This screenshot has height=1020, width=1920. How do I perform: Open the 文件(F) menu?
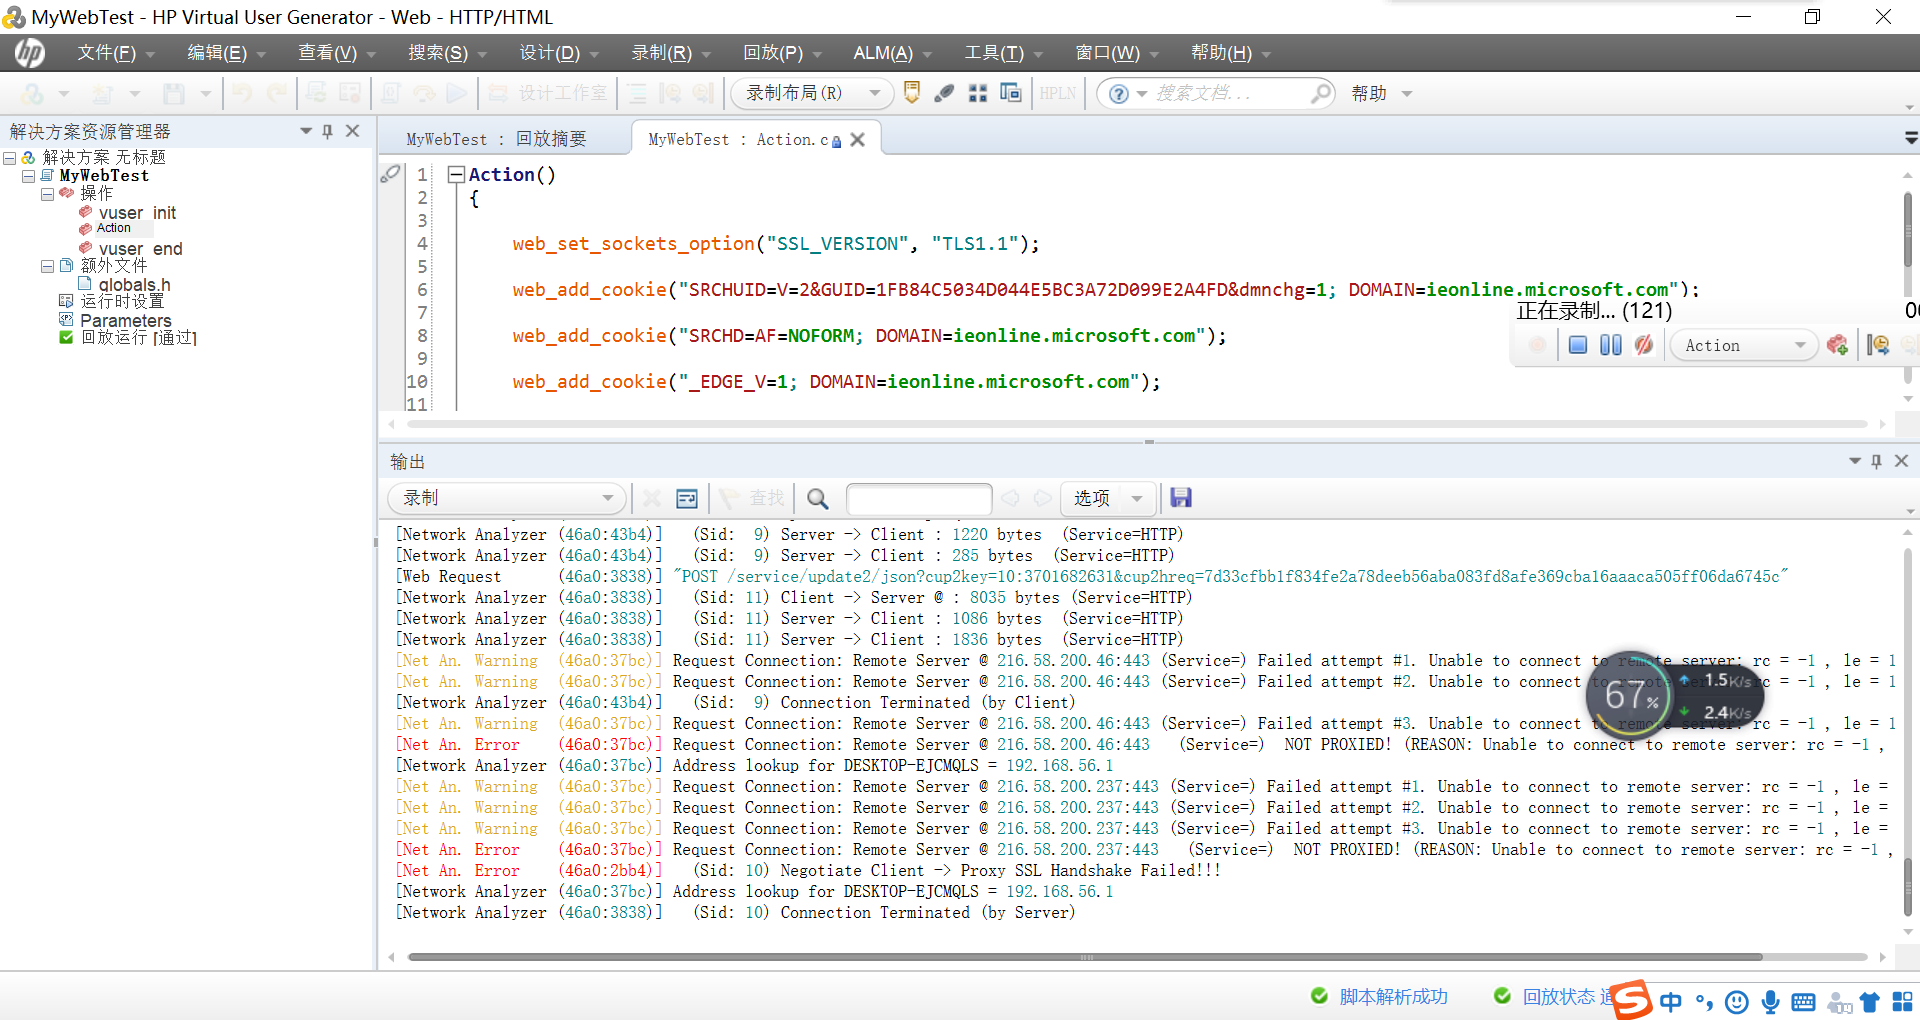coord(116,53)
